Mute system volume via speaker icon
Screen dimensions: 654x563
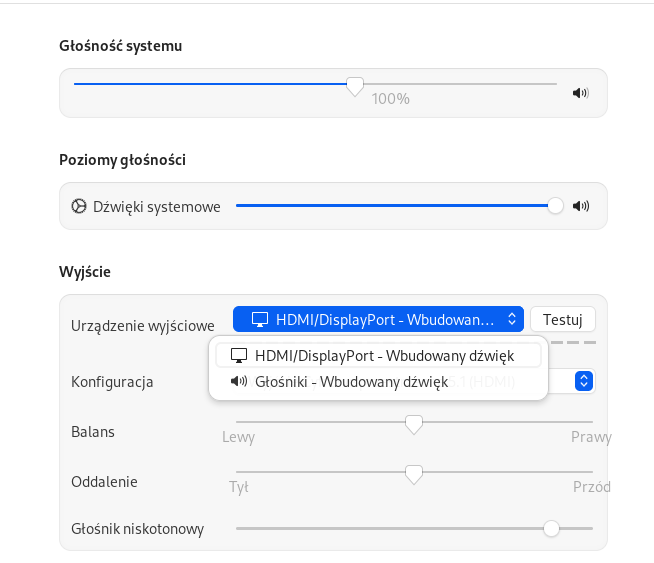tap(581, 93)
